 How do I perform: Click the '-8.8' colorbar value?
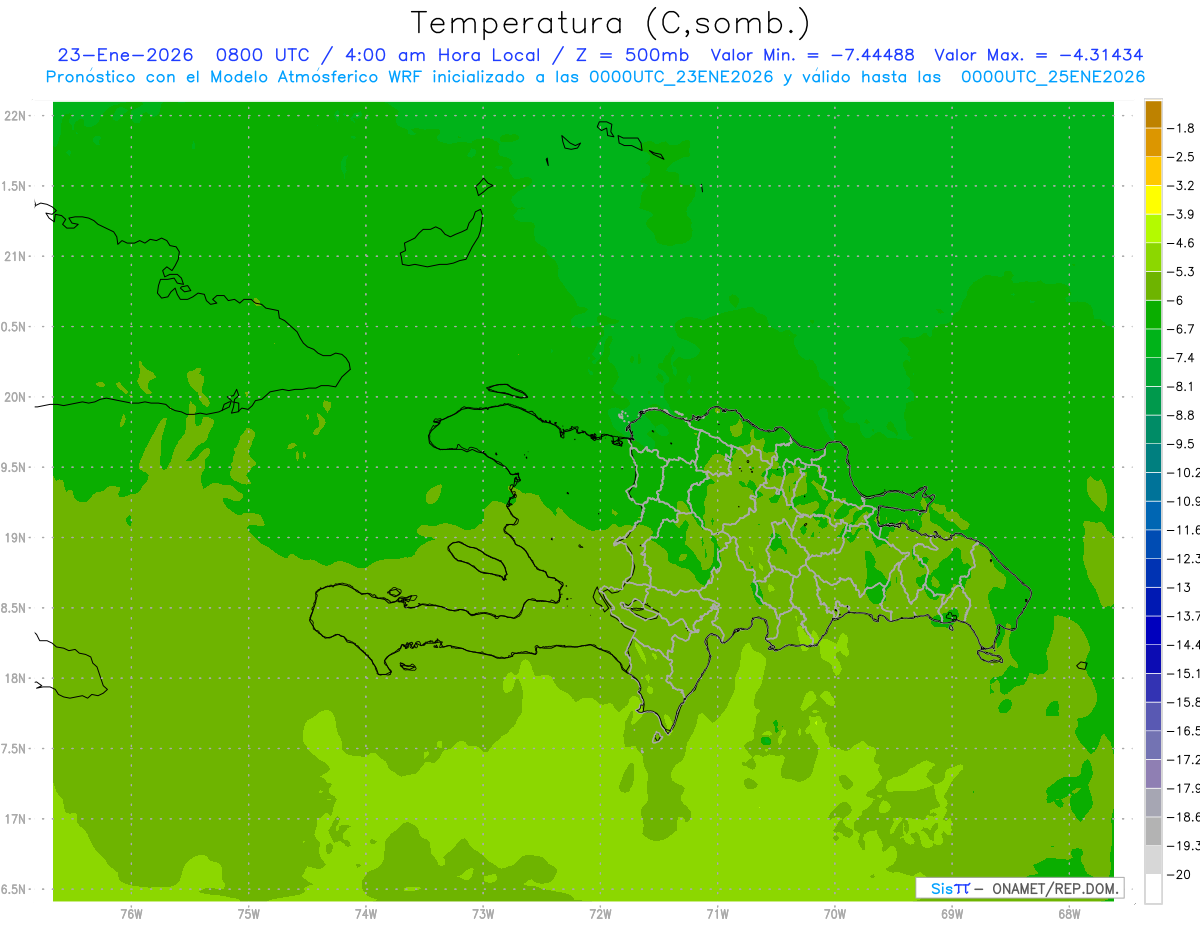1181,415
